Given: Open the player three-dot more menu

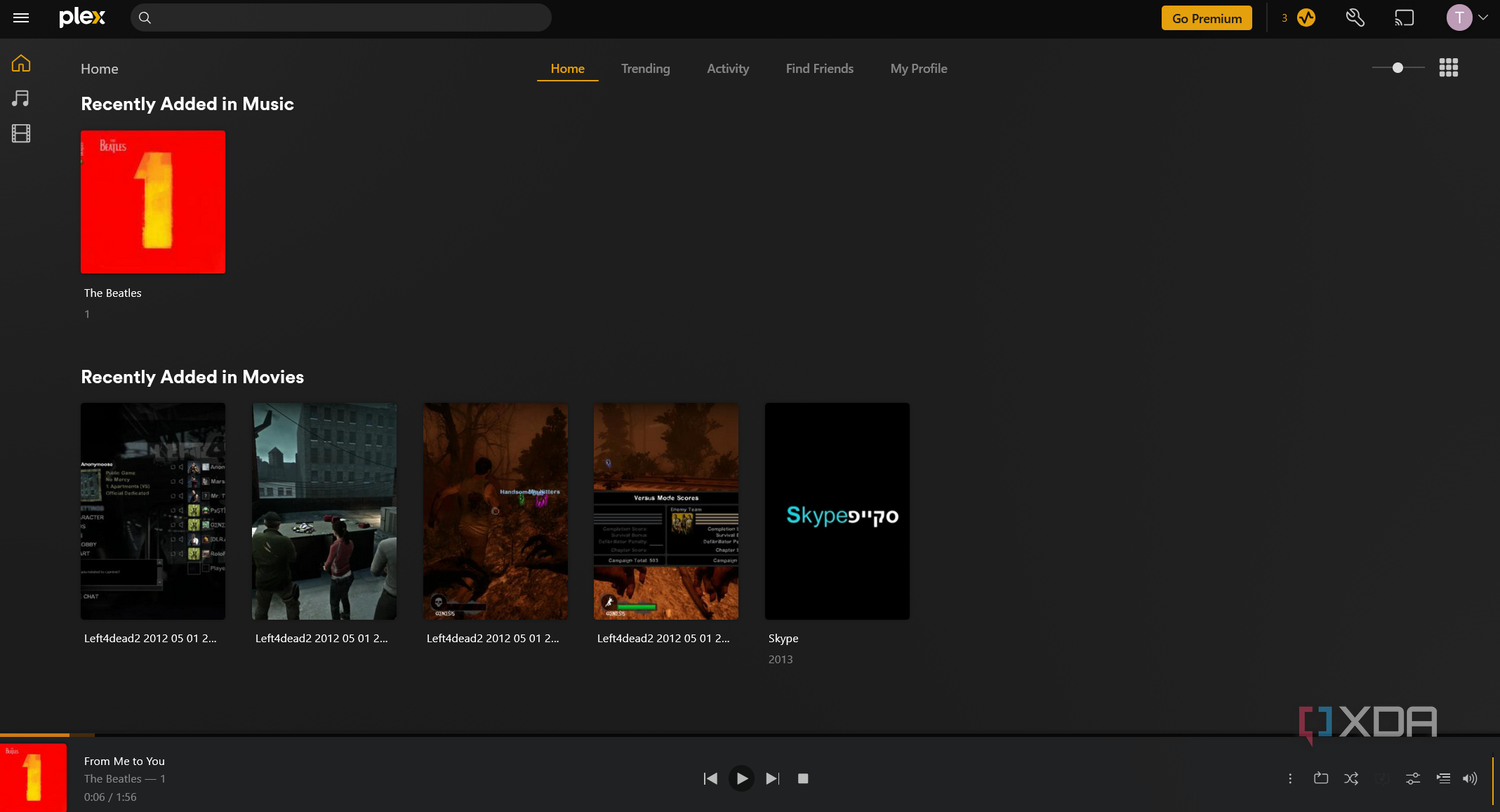Looking at the screenshot, I should [x=1290, y=778].
